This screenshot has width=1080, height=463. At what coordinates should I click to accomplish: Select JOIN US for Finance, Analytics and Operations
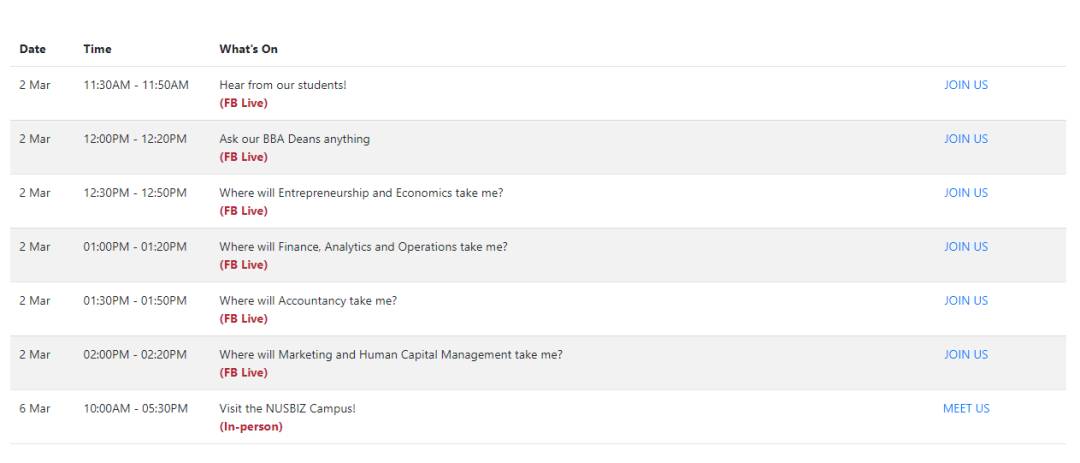pyautogui.click(x=965, y=247)
